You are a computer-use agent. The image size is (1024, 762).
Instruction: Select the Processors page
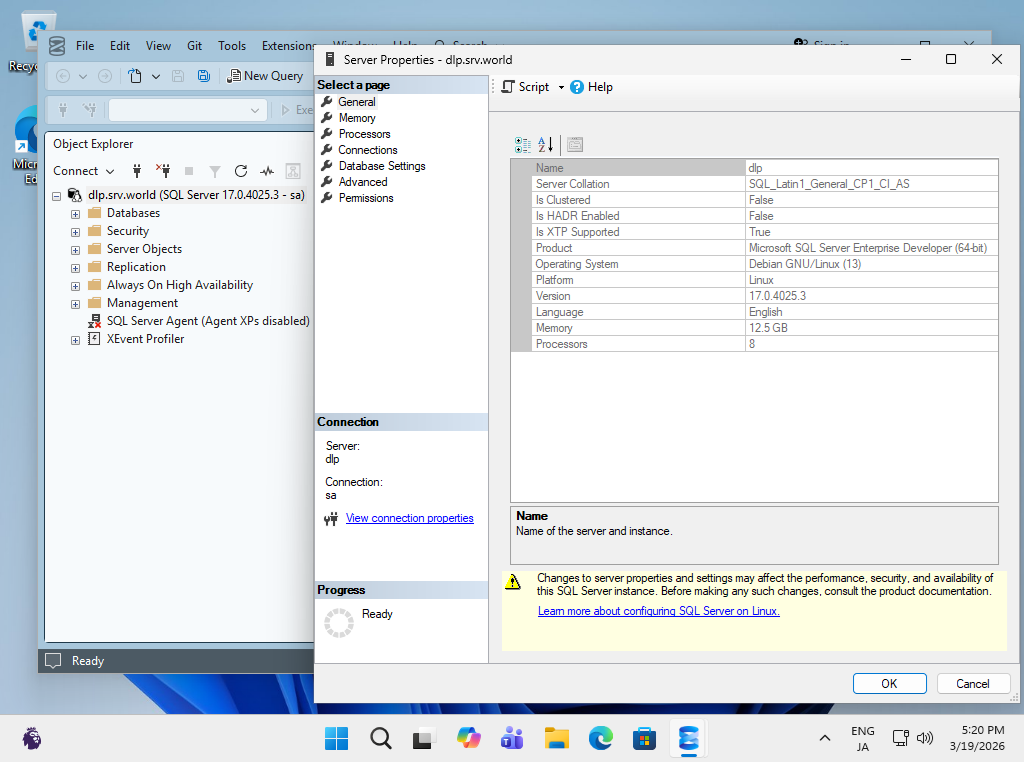tap(364, 134)
